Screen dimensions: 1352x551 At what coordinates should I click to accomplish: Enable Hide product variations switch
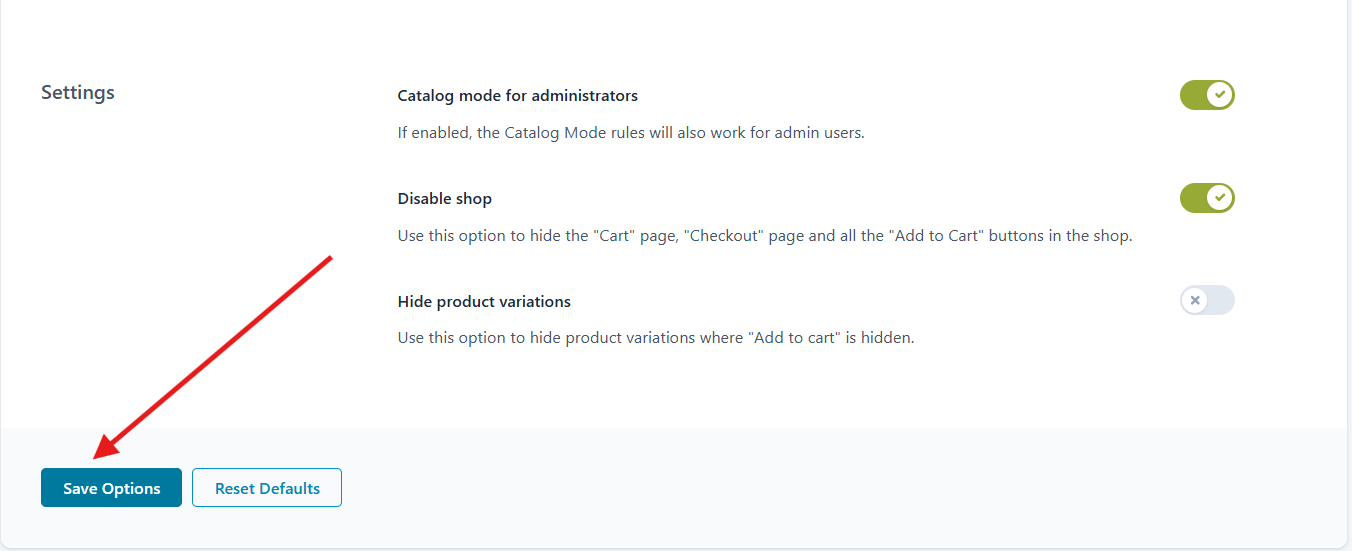tap(1207, 300)
